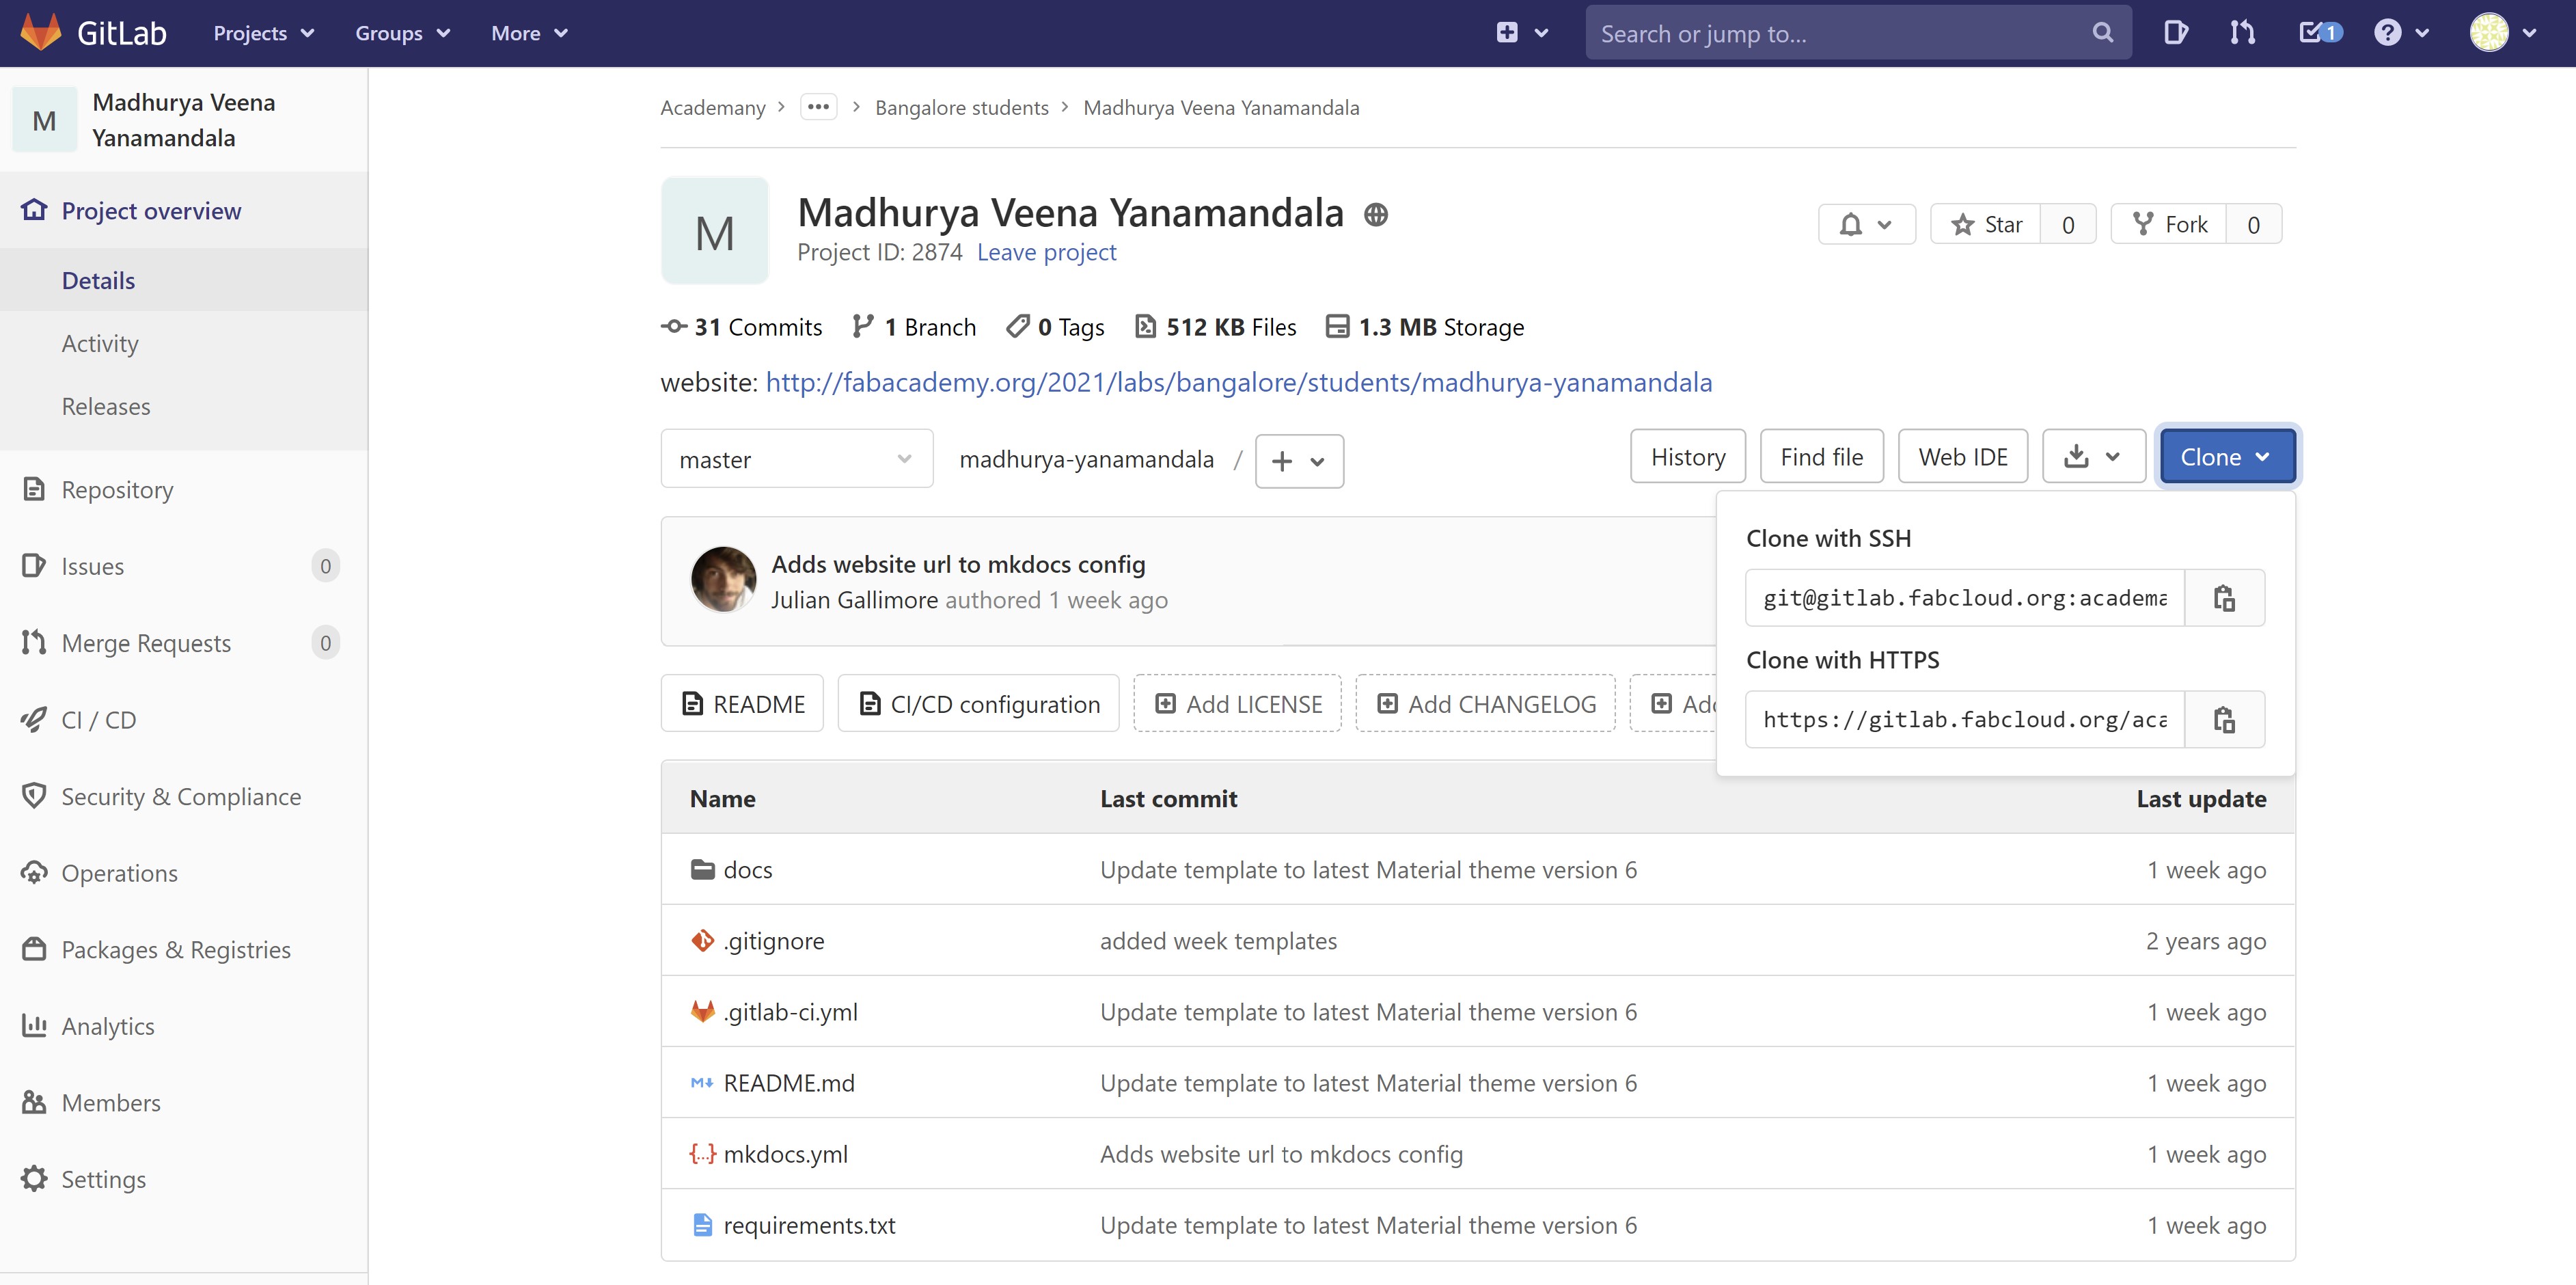Select Details in sidebar

coord(184,280)
